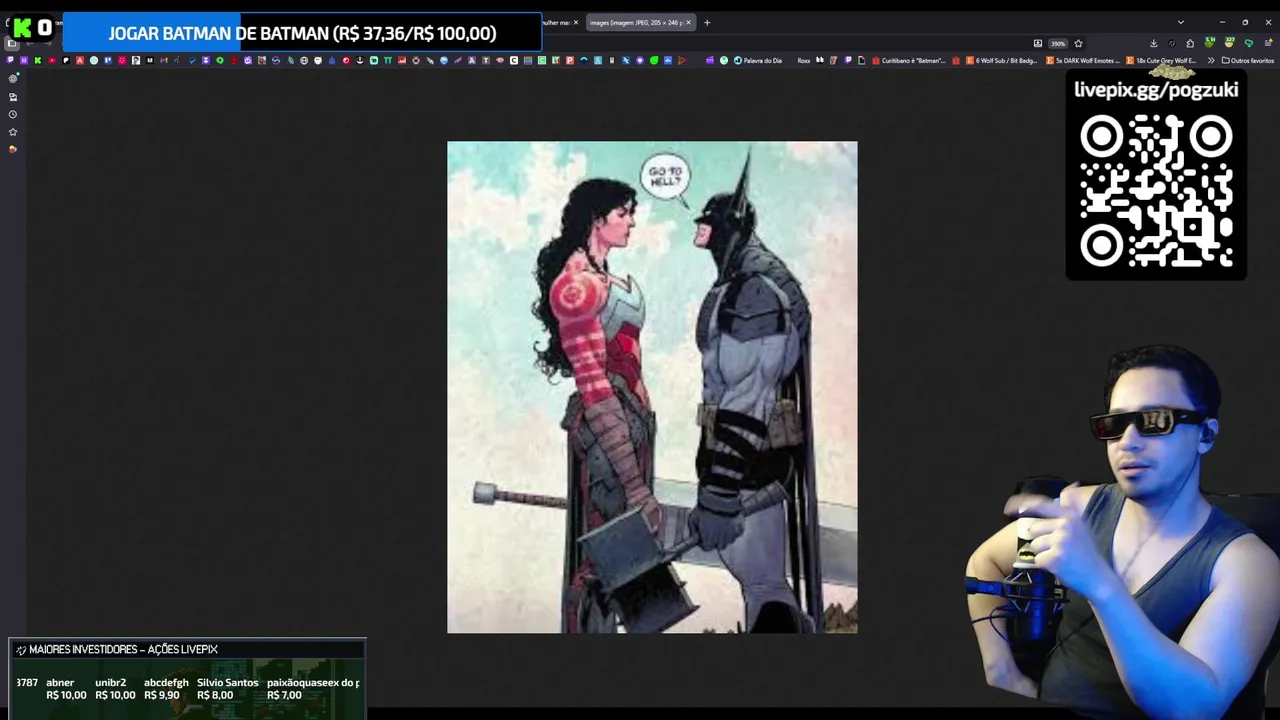Click investor 'abner' R$ 10,00 entry
Screen dimensions: 1280x720
[x=66, y=688]
